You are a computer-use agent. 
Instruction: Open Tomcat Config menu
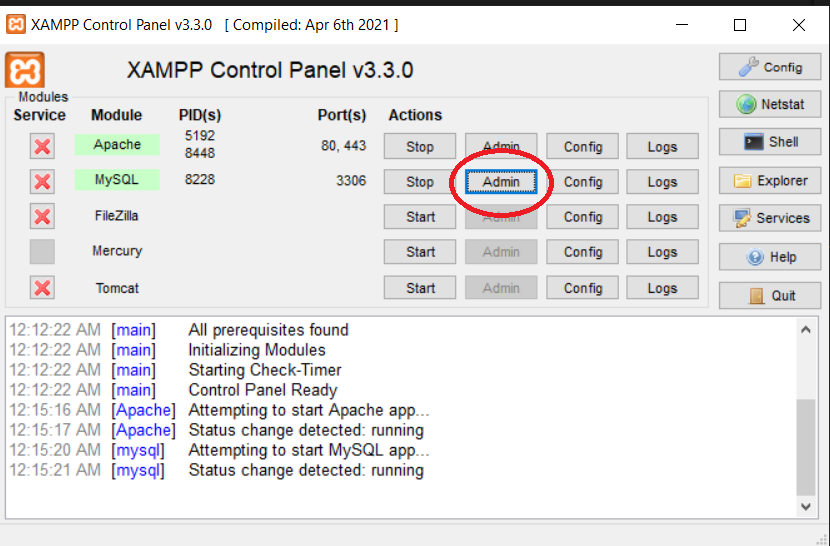(582, 288)
